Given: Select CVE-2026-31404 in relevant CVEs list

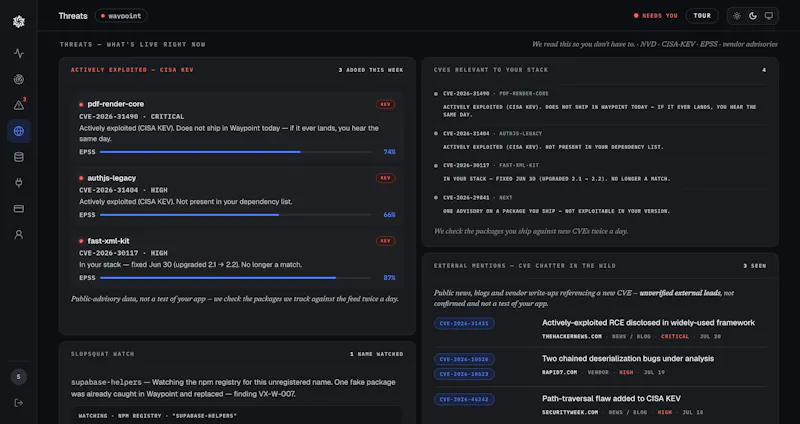Looking at the screenshot, I should click(466, 134).
